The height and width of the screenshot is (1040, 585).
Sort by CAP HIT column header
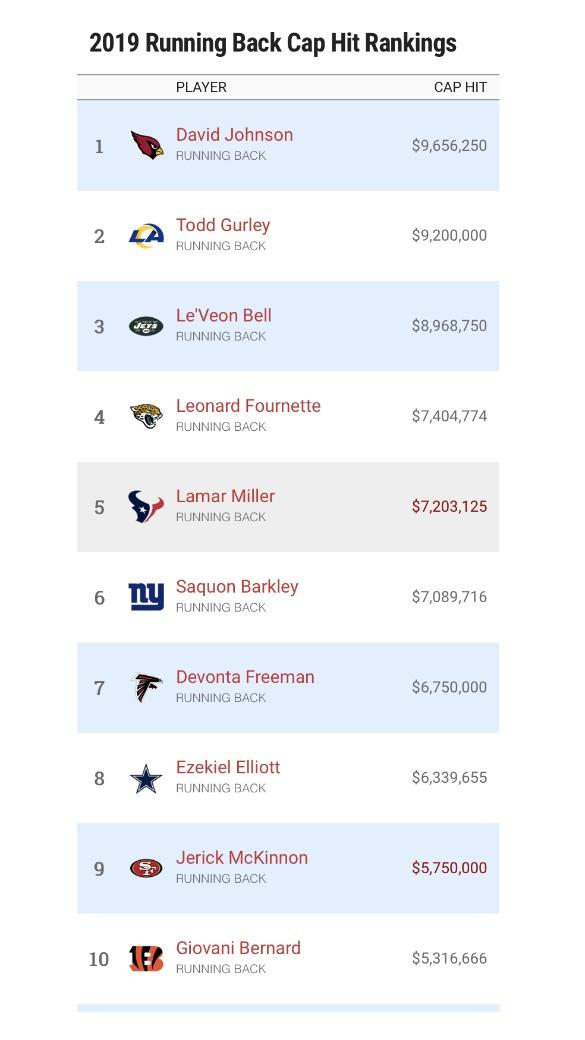460,88
